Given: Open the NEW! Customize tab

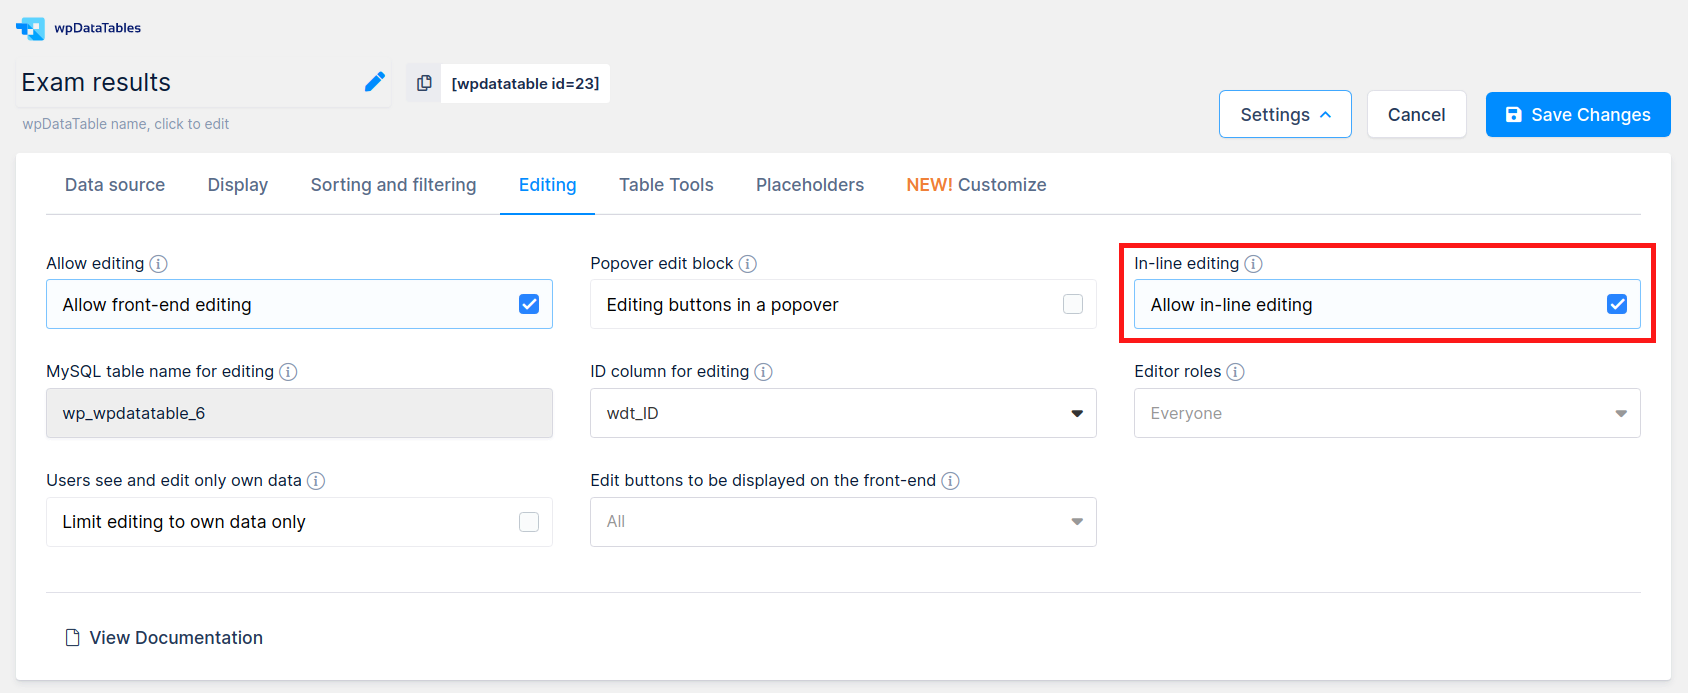Looking at the screenshot, I should click(976, 185).
